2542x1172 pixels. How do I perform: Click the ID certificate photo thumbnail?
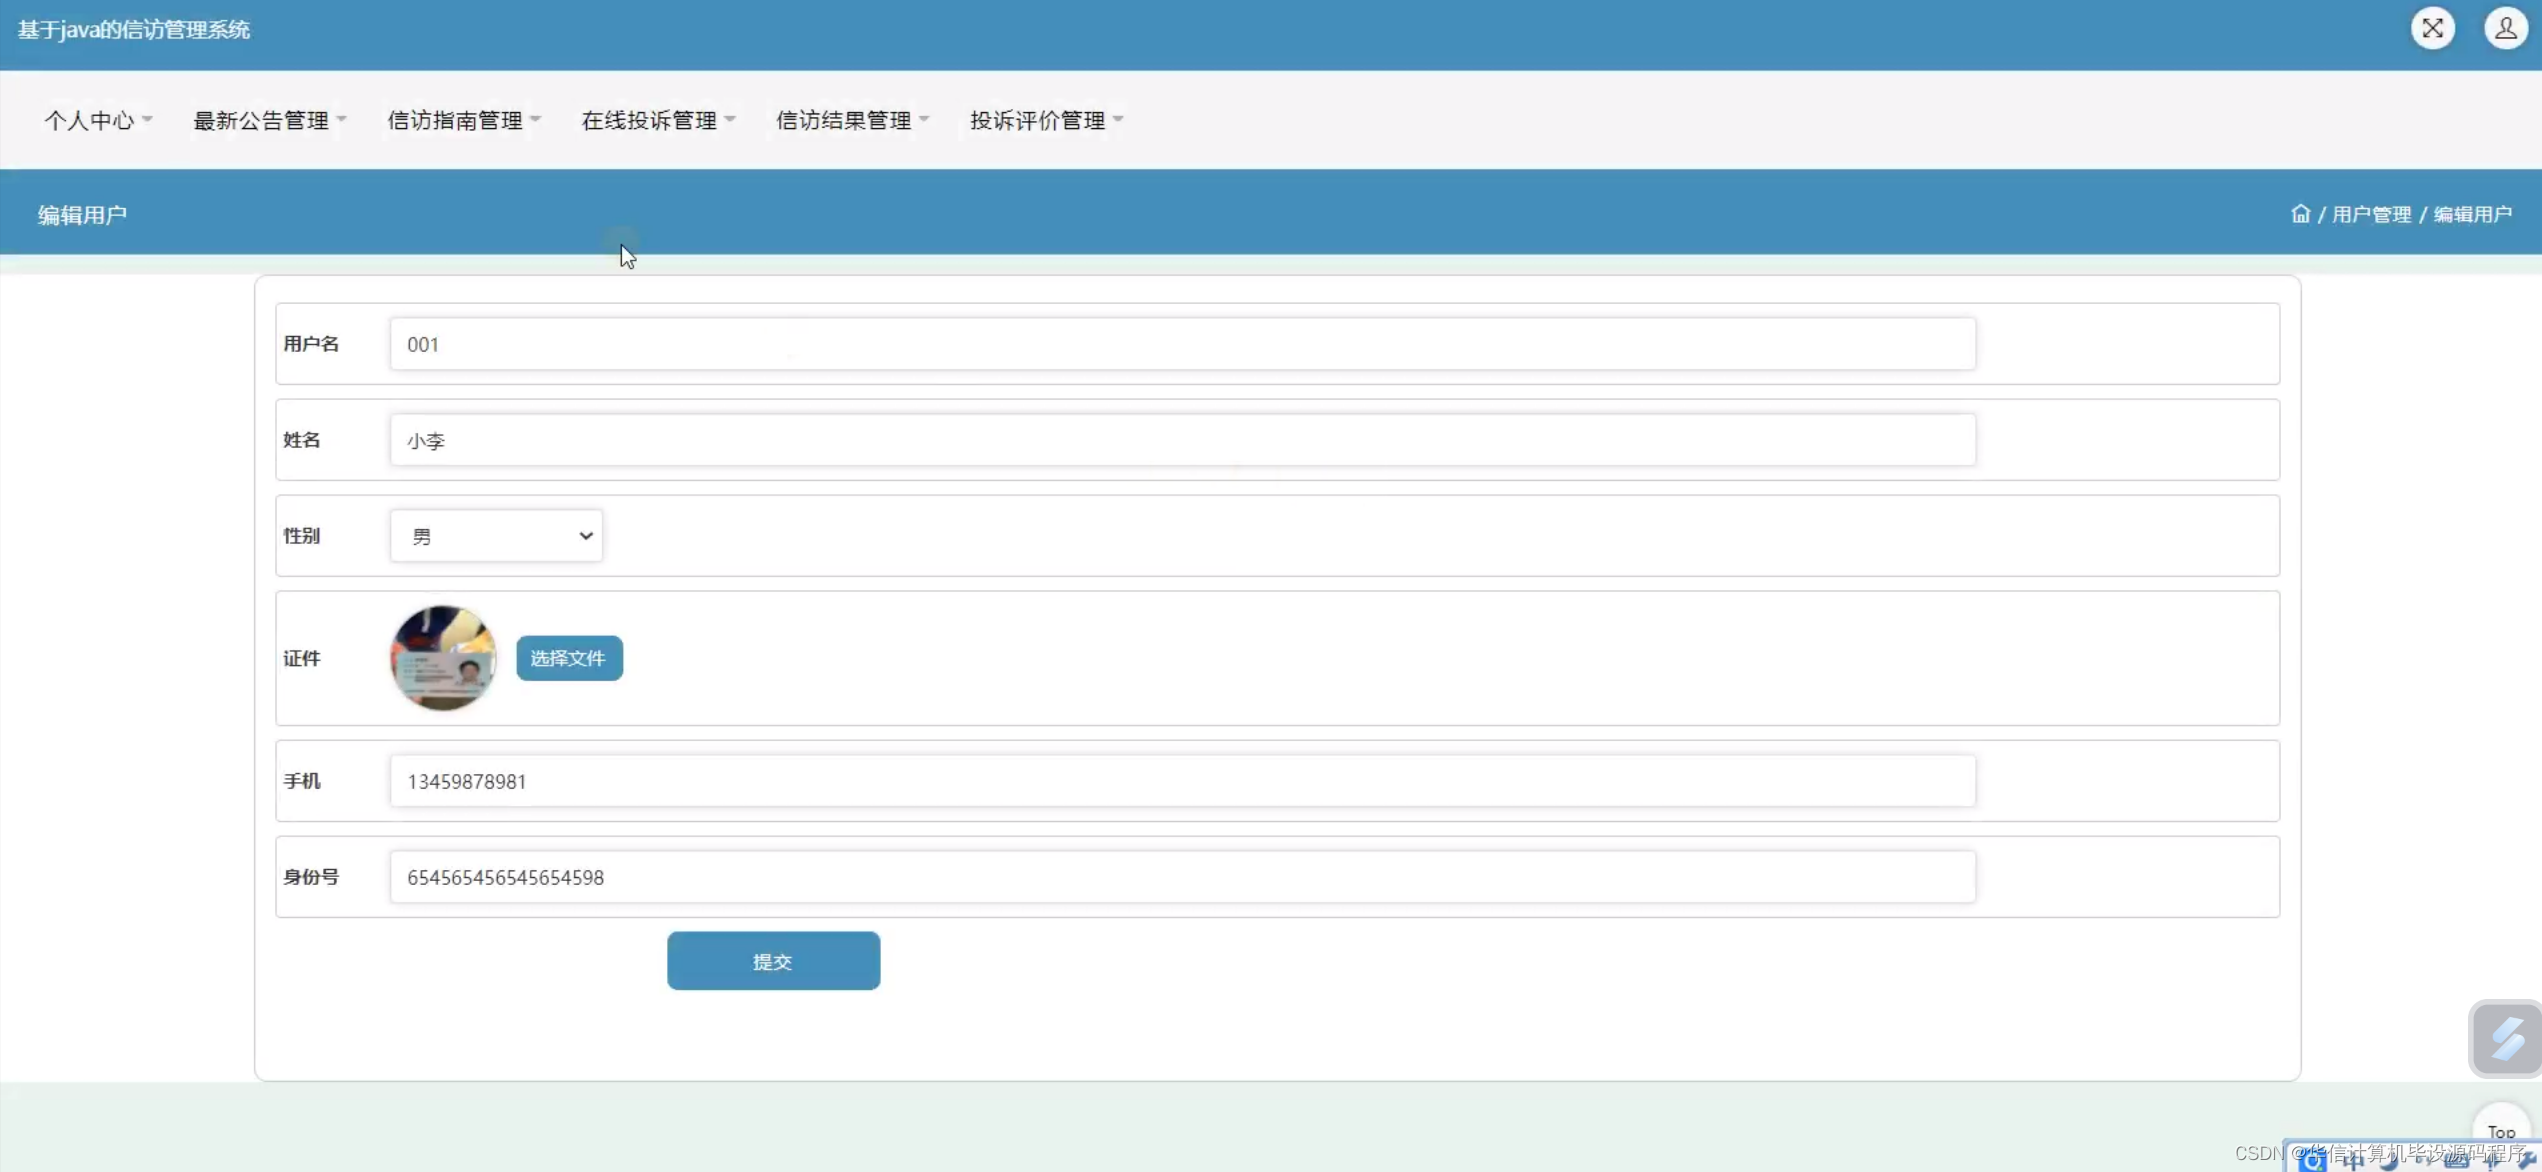443,658
